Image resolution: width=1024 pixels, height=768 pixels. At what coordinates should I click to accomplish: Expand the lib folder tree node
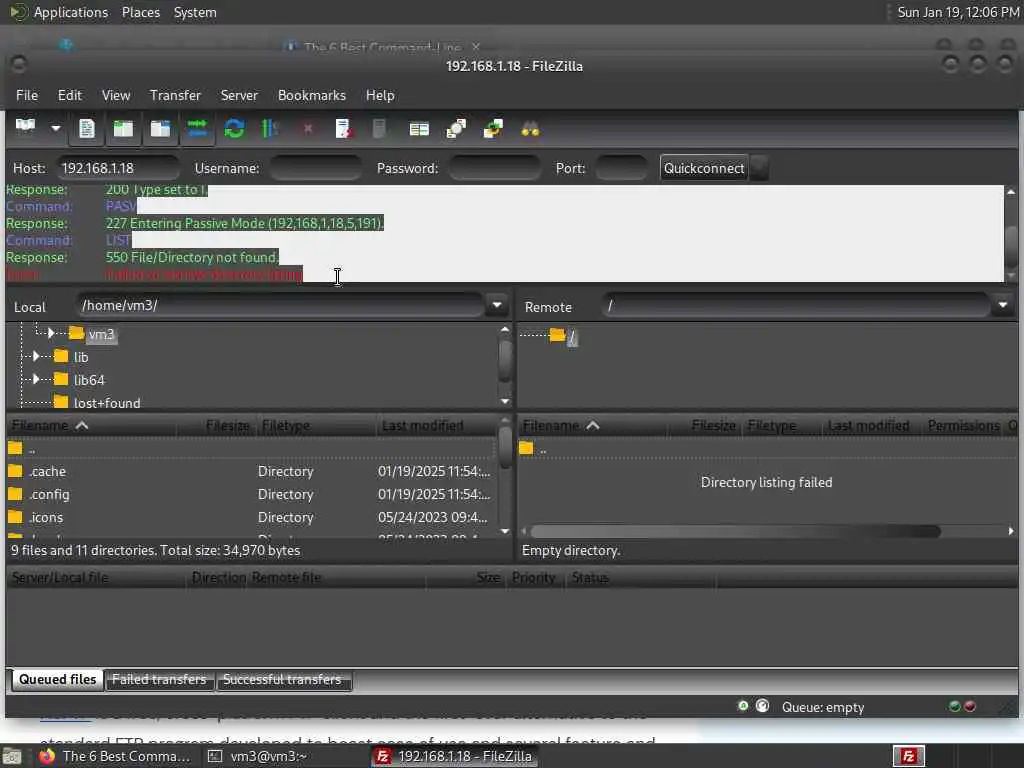pyautogui.click(x=36, y=356)
